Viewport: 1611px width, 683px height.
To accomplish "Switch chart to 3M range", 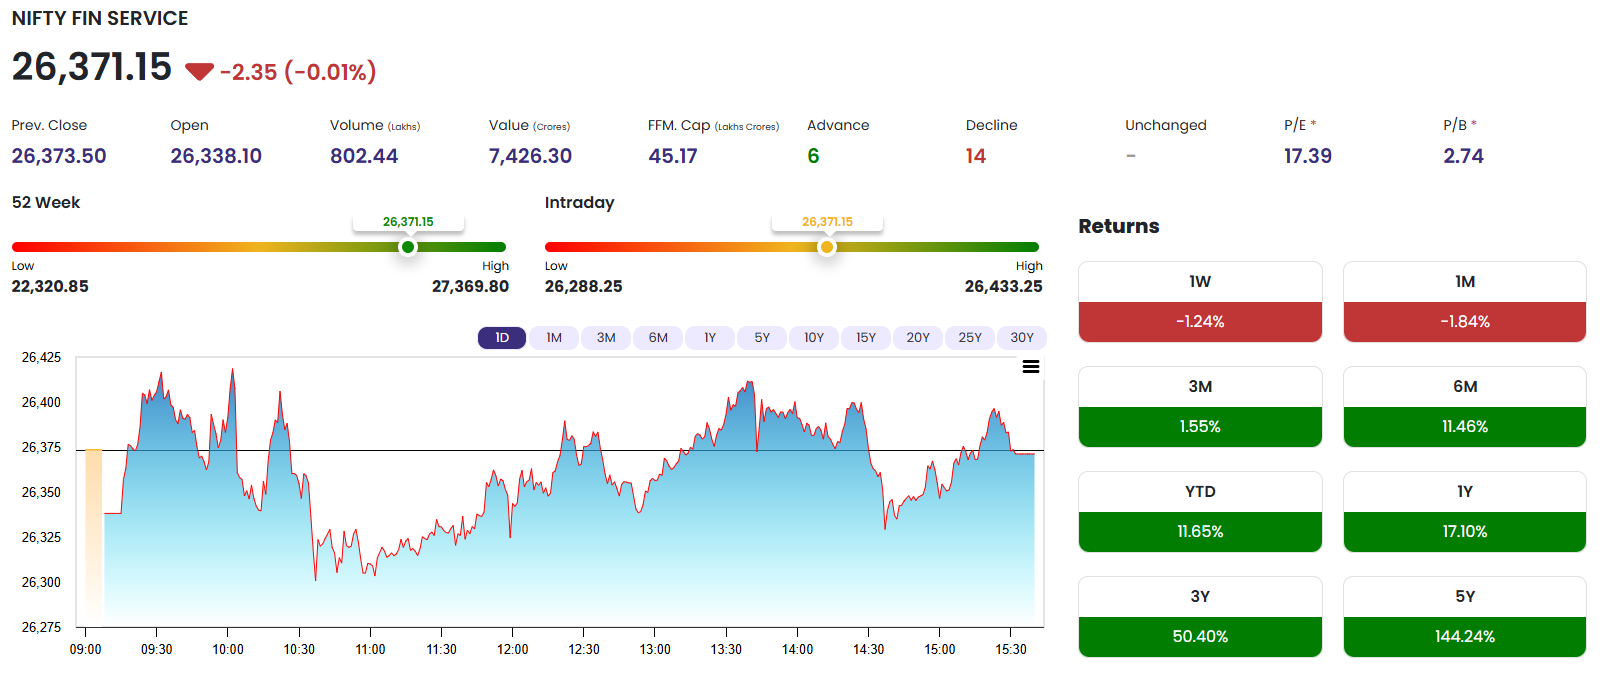I will (x=606, y=338).
